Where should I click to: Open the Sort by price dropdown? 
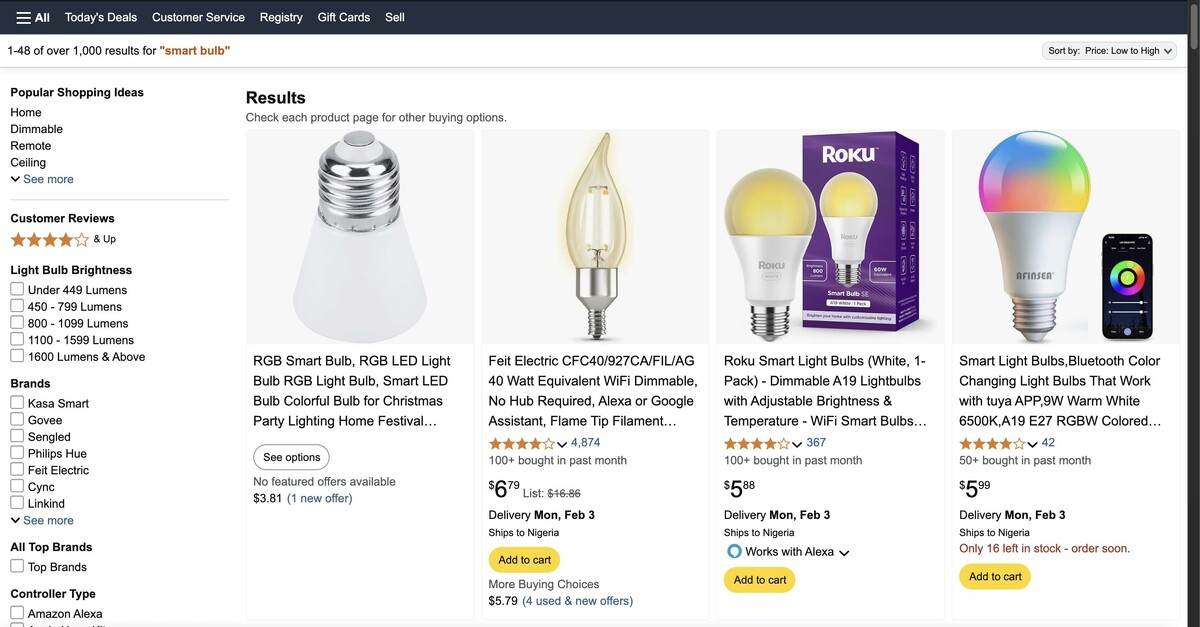[x=1110, y=51]
